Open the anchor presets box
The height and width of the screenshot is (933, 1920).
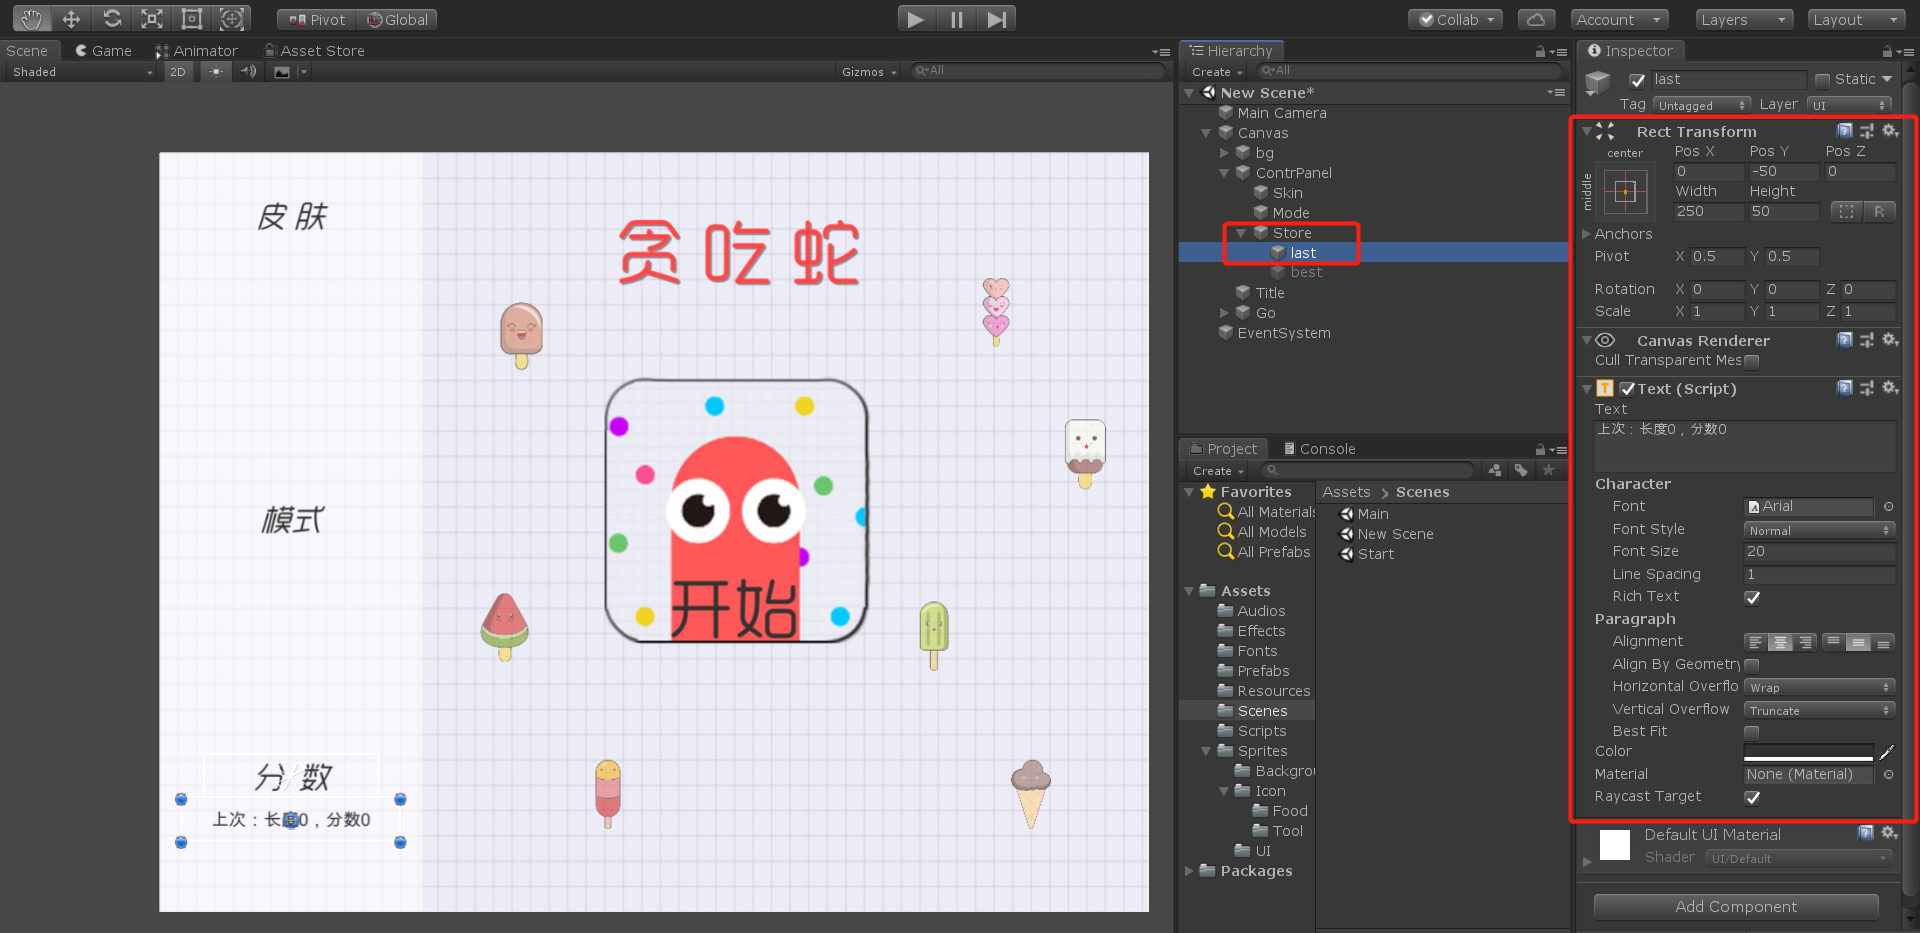(x=1625, y=192)
